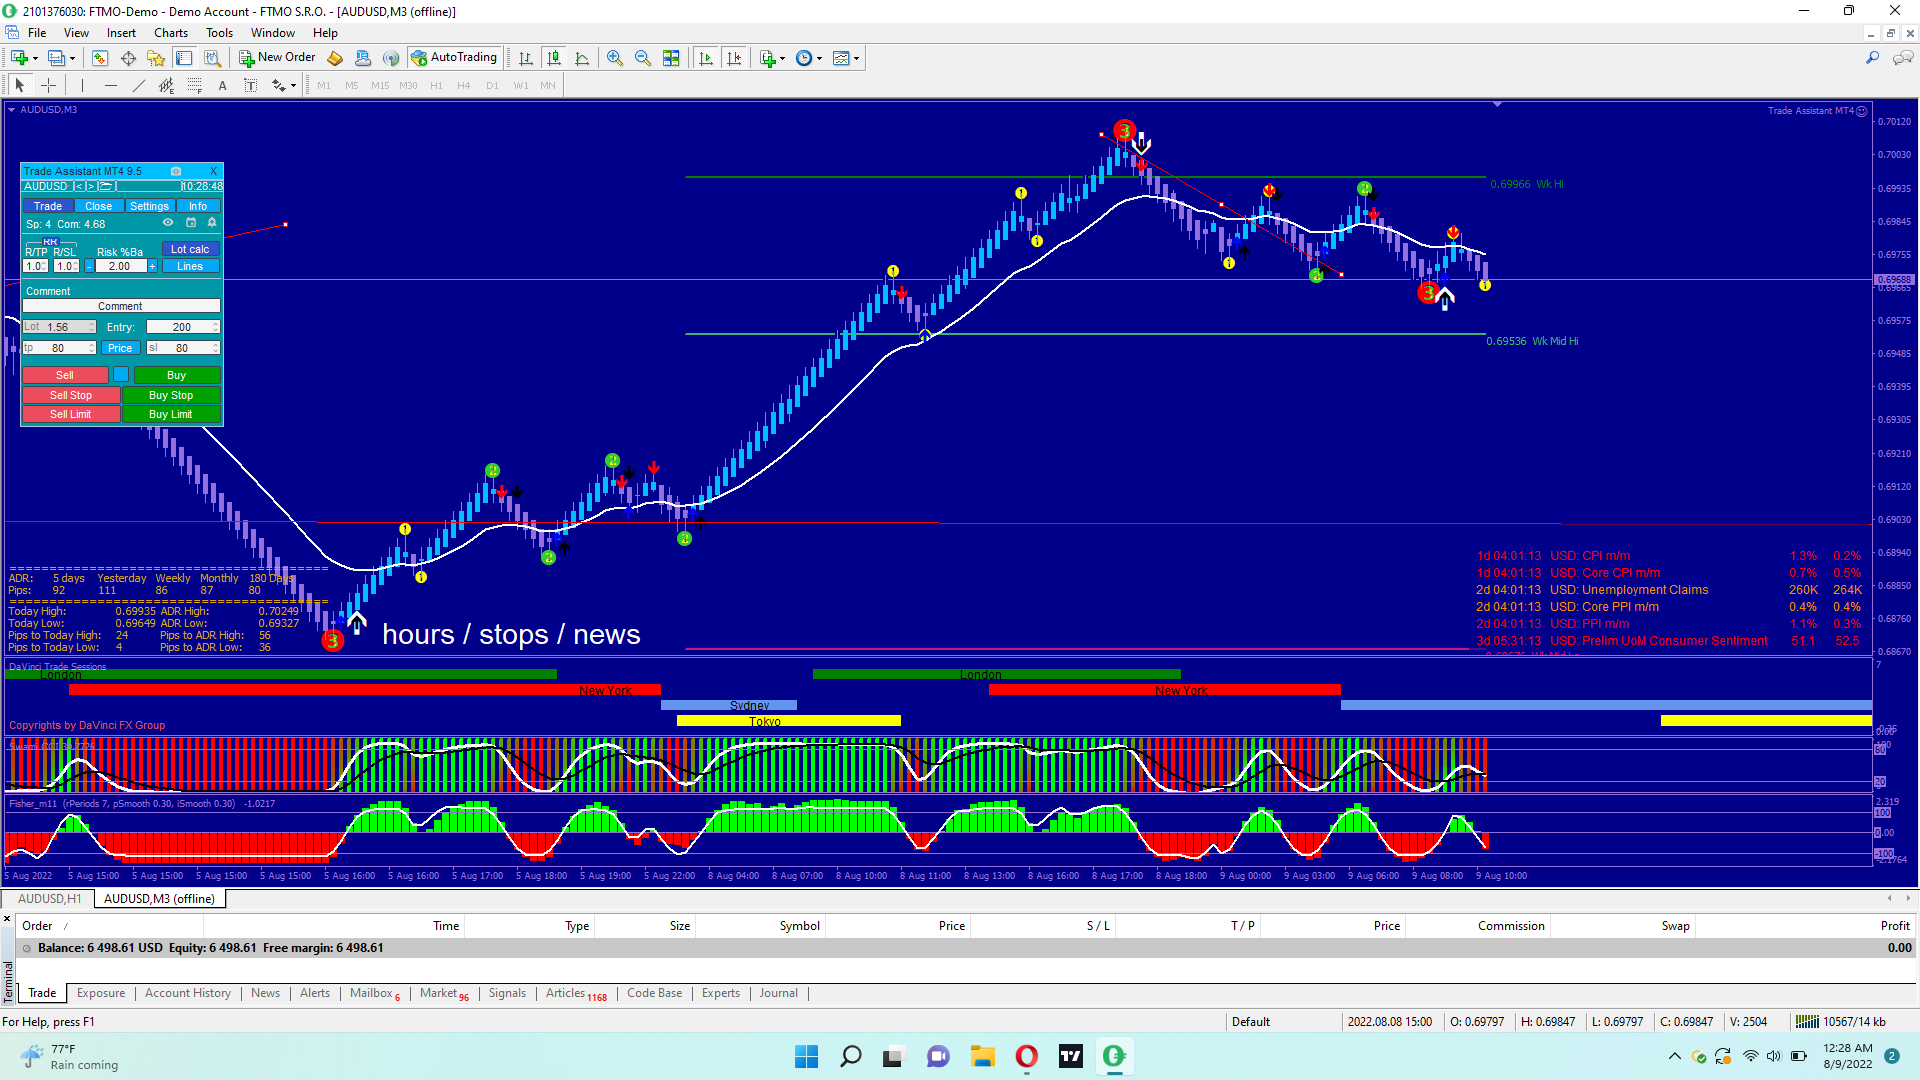
Task: Select the Fibonacci retracement tool
Action: point(195,86)
